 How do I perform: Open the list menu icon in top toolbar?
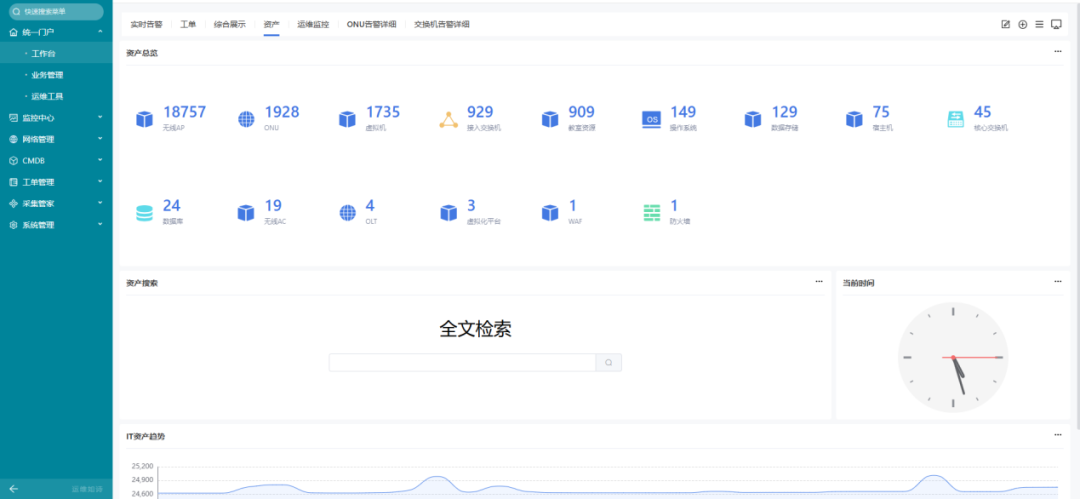pos(1039,24)
